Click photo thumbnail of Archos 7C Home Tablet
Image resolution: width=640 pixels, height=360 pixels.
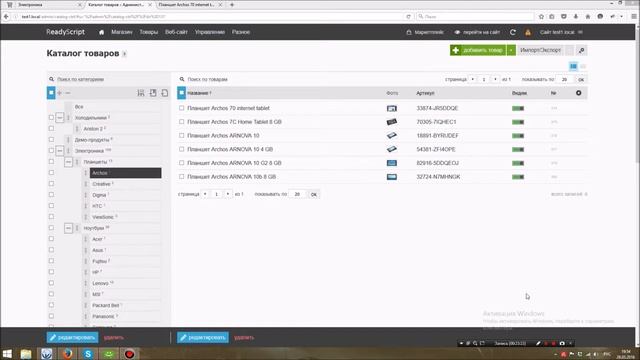(391, 122)
